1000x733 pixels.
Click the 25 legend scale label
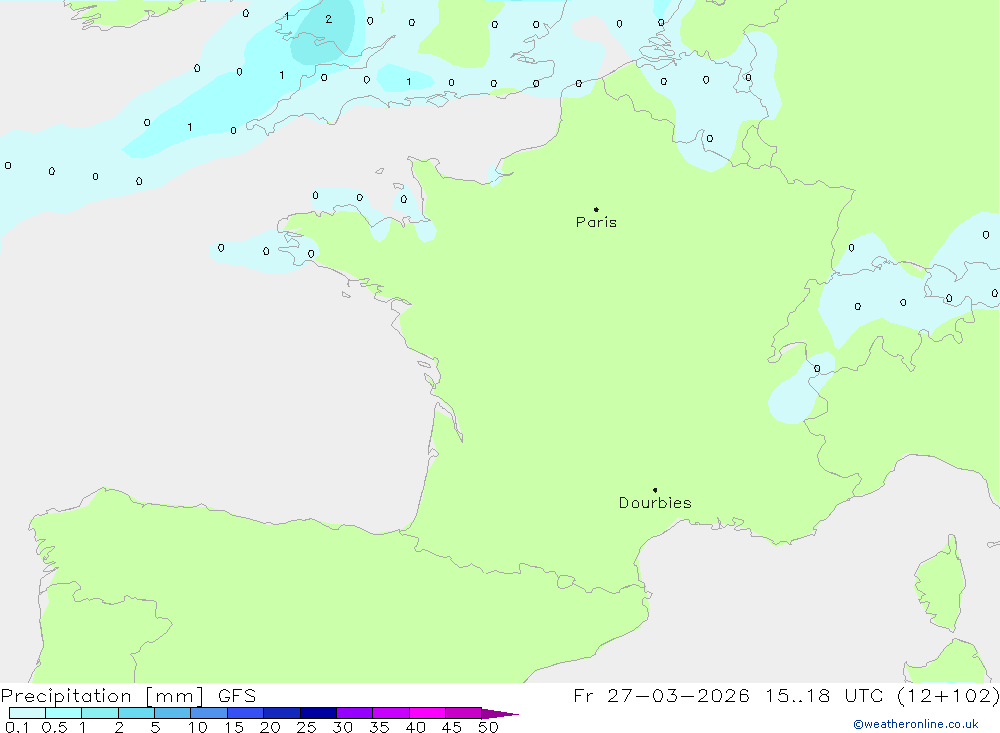[x=307, y=727]
